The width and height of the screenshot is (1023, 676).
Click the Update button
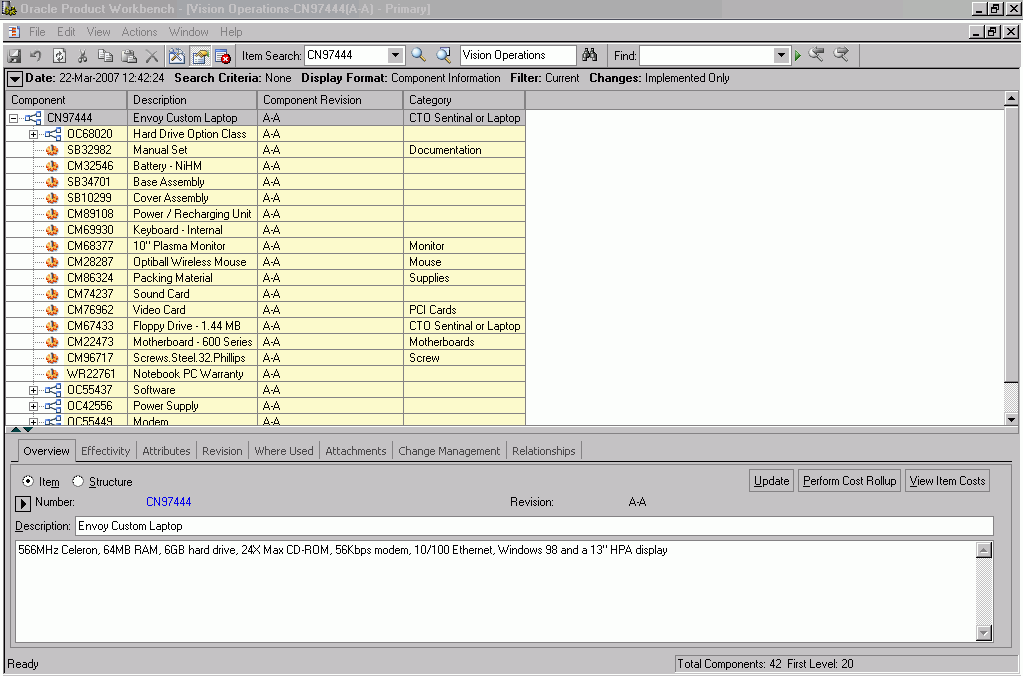click(771, 481)
